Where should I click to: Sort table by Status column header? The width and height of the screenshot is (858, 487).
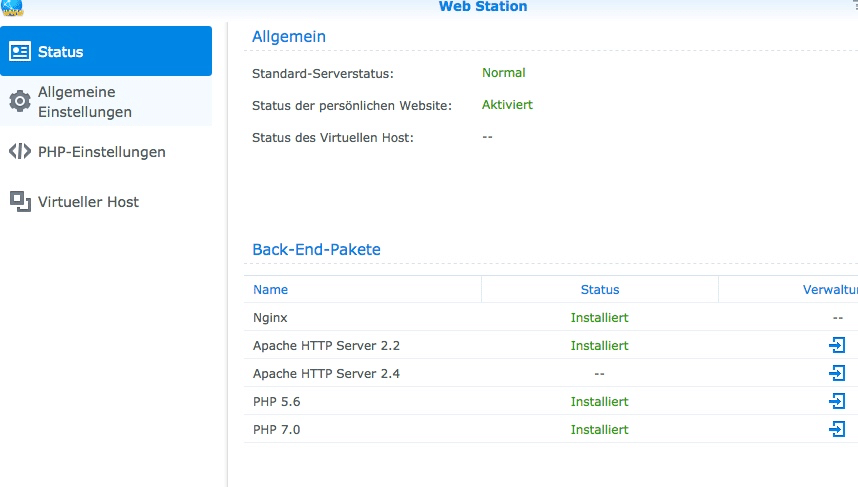[x=599, y=290]
